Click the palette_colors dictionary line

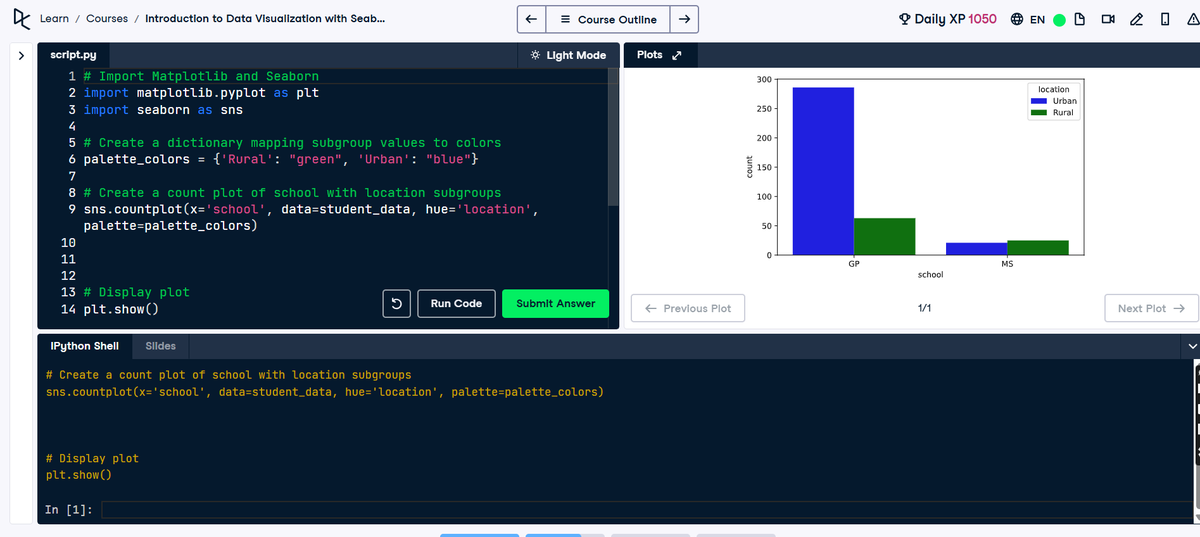point(281,159)
